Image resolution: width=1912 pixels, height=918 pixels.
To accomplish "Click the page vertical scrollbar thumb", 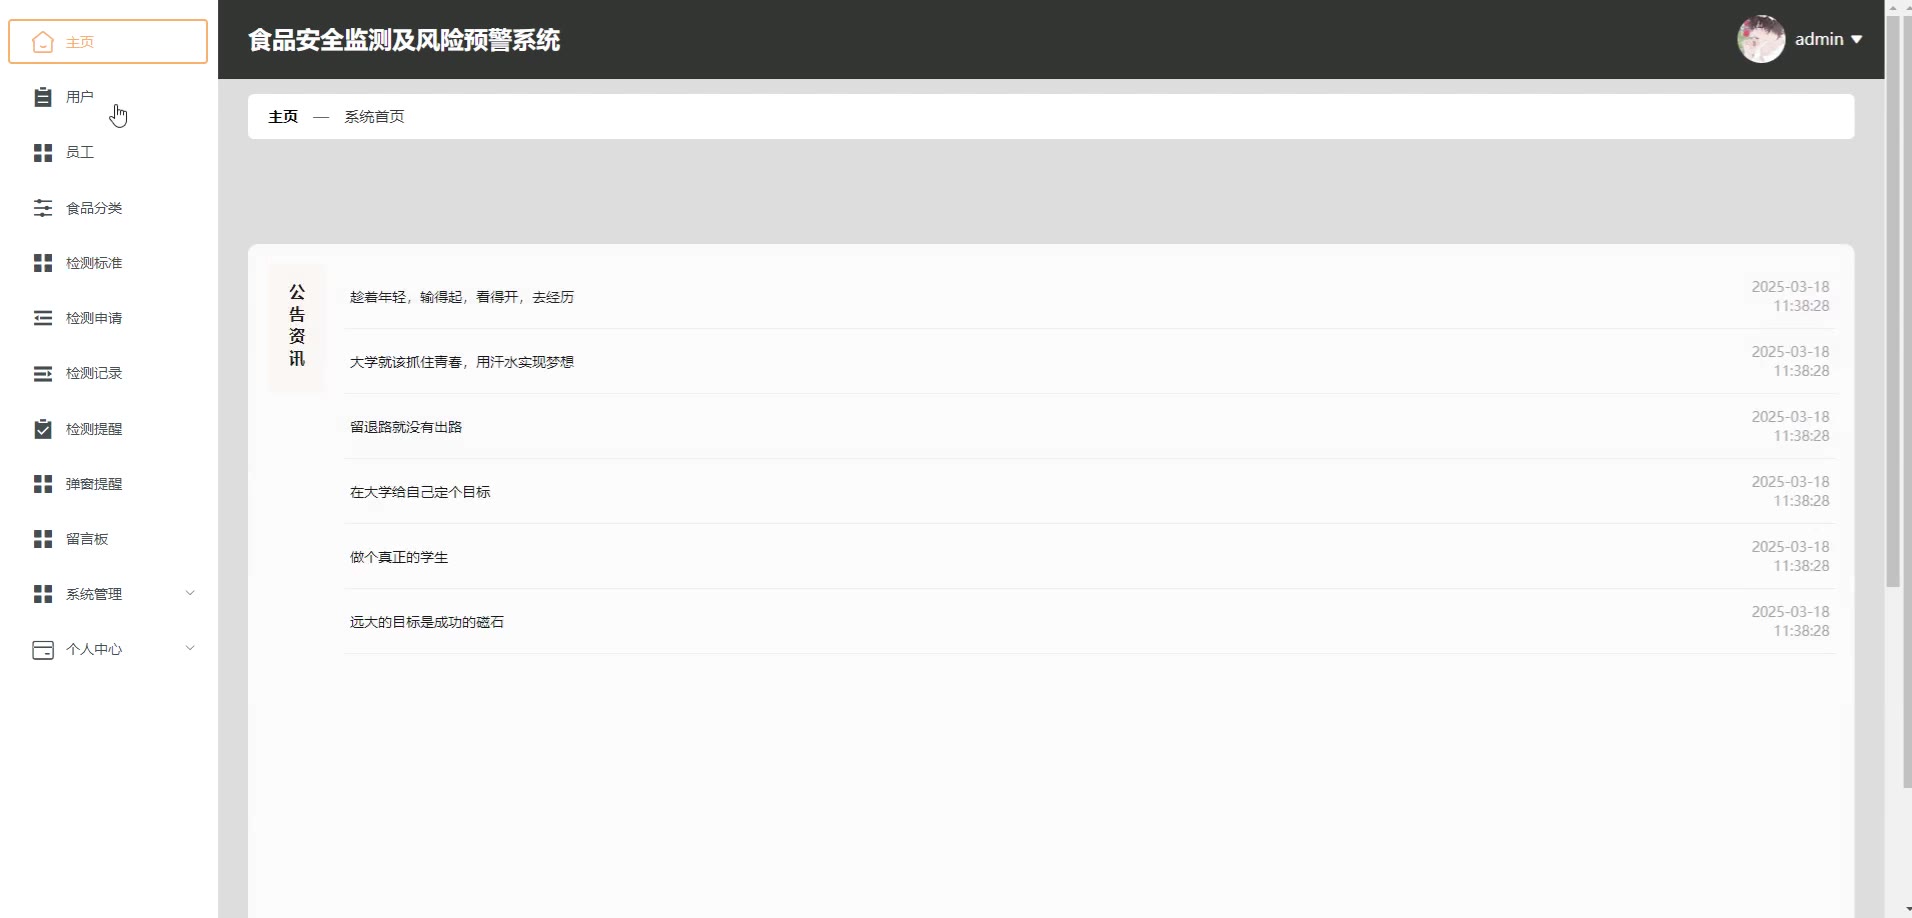I will 1892,300.
